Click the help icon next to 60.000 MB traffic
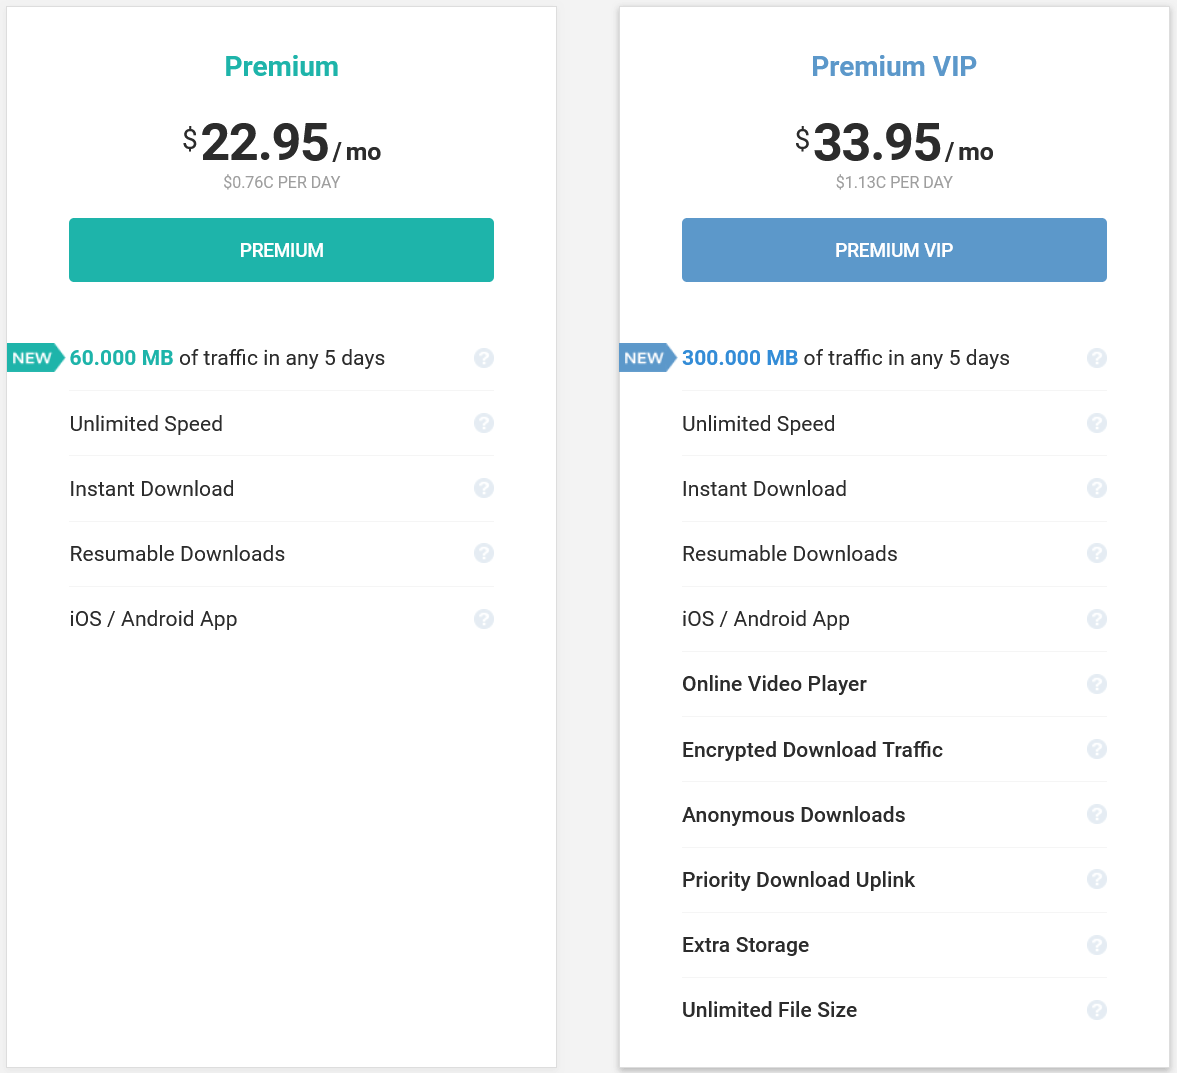The width and height of the screenshot is (1177, 1073). point(484,358)
